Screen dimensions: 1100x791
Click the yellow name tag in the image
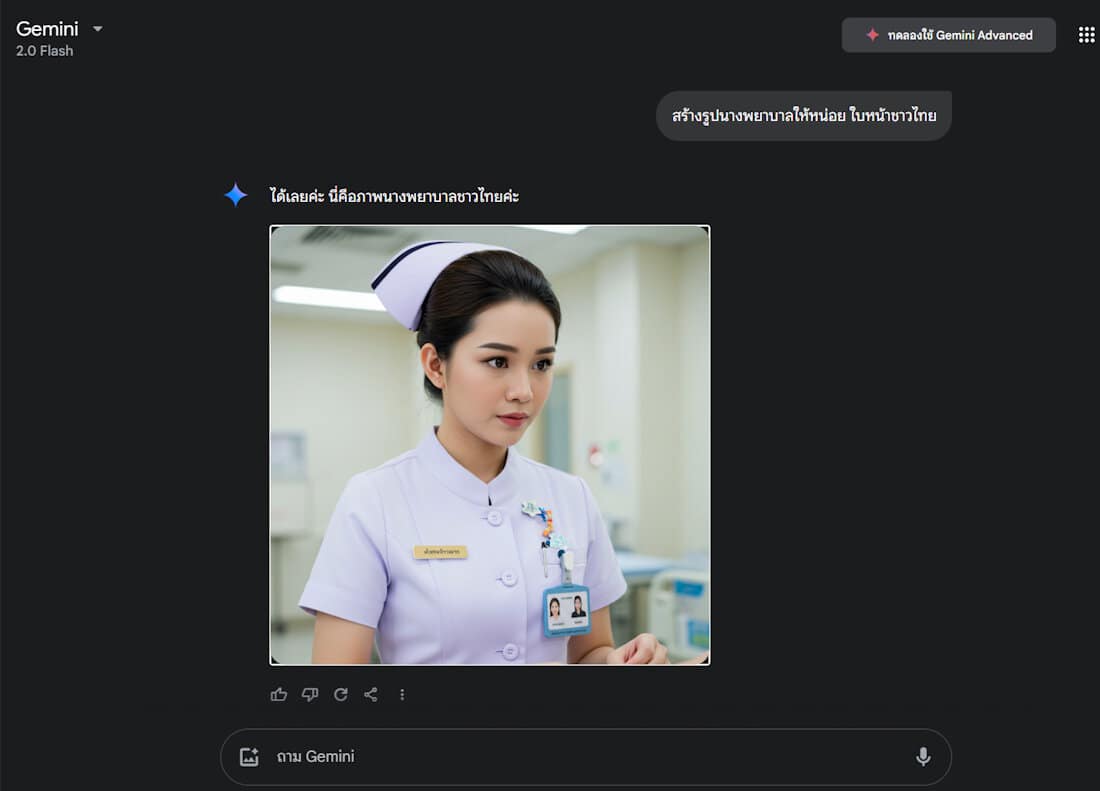click(441, 552)
